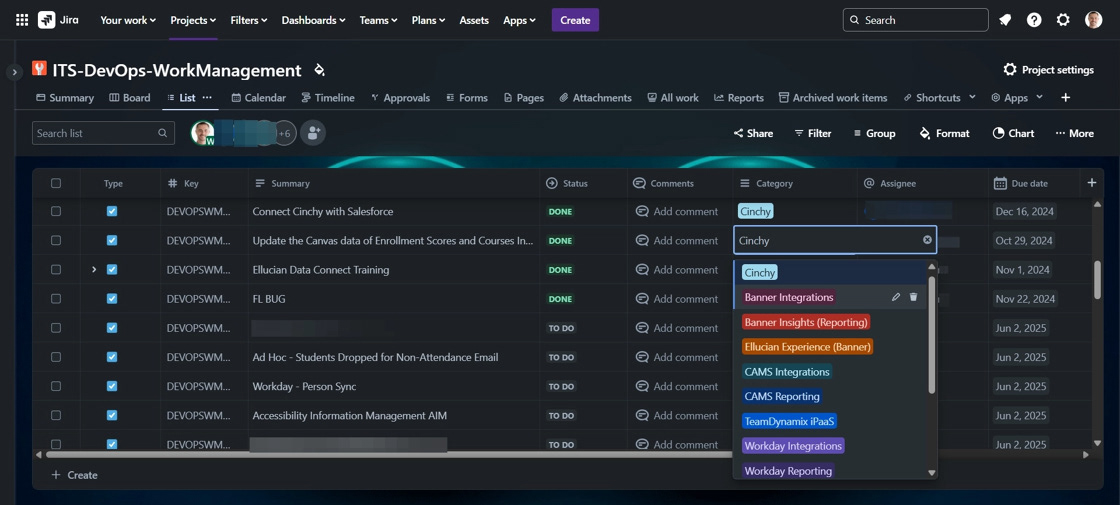Click task type icon on Connect Cinchy row
Viewport: 1120px width, 505px height.
click(111, 211)
